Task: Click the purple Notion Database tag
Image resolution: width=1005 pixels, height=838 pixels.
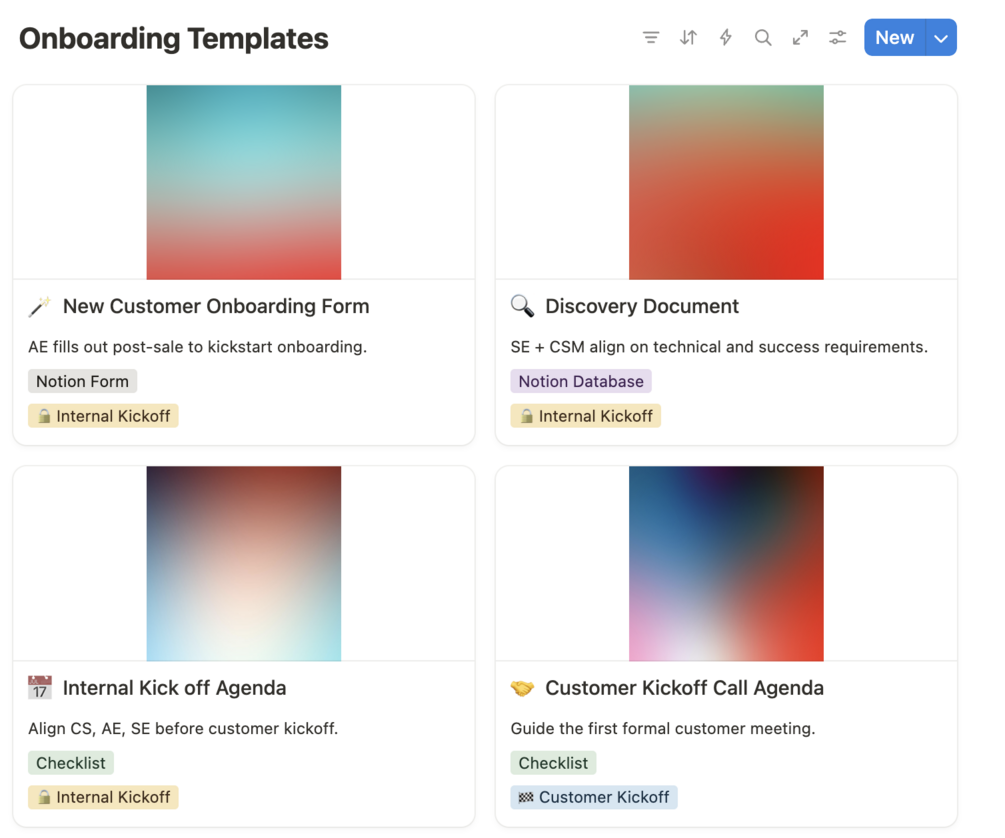Action: tap(581, 381)
